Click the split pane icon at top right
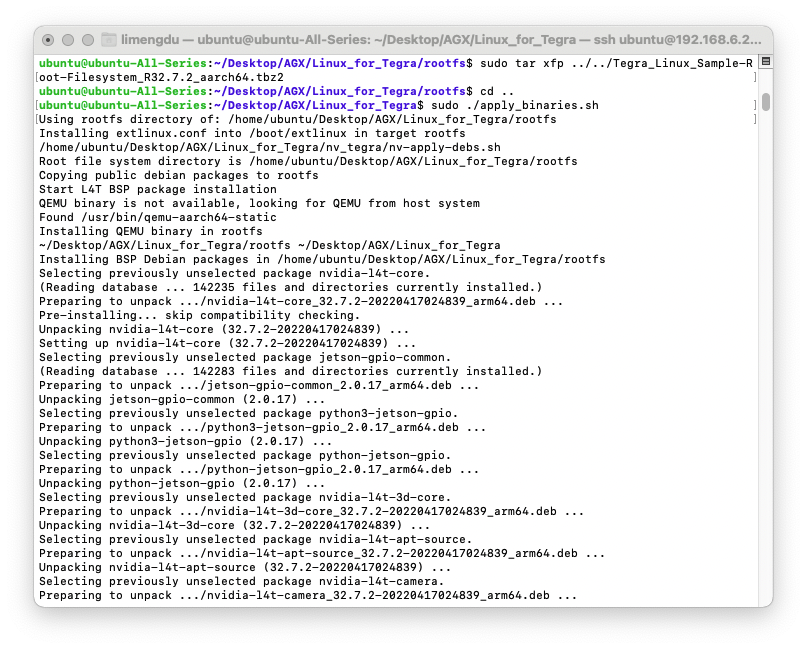The image size is (807, 649). pos(766,62)
